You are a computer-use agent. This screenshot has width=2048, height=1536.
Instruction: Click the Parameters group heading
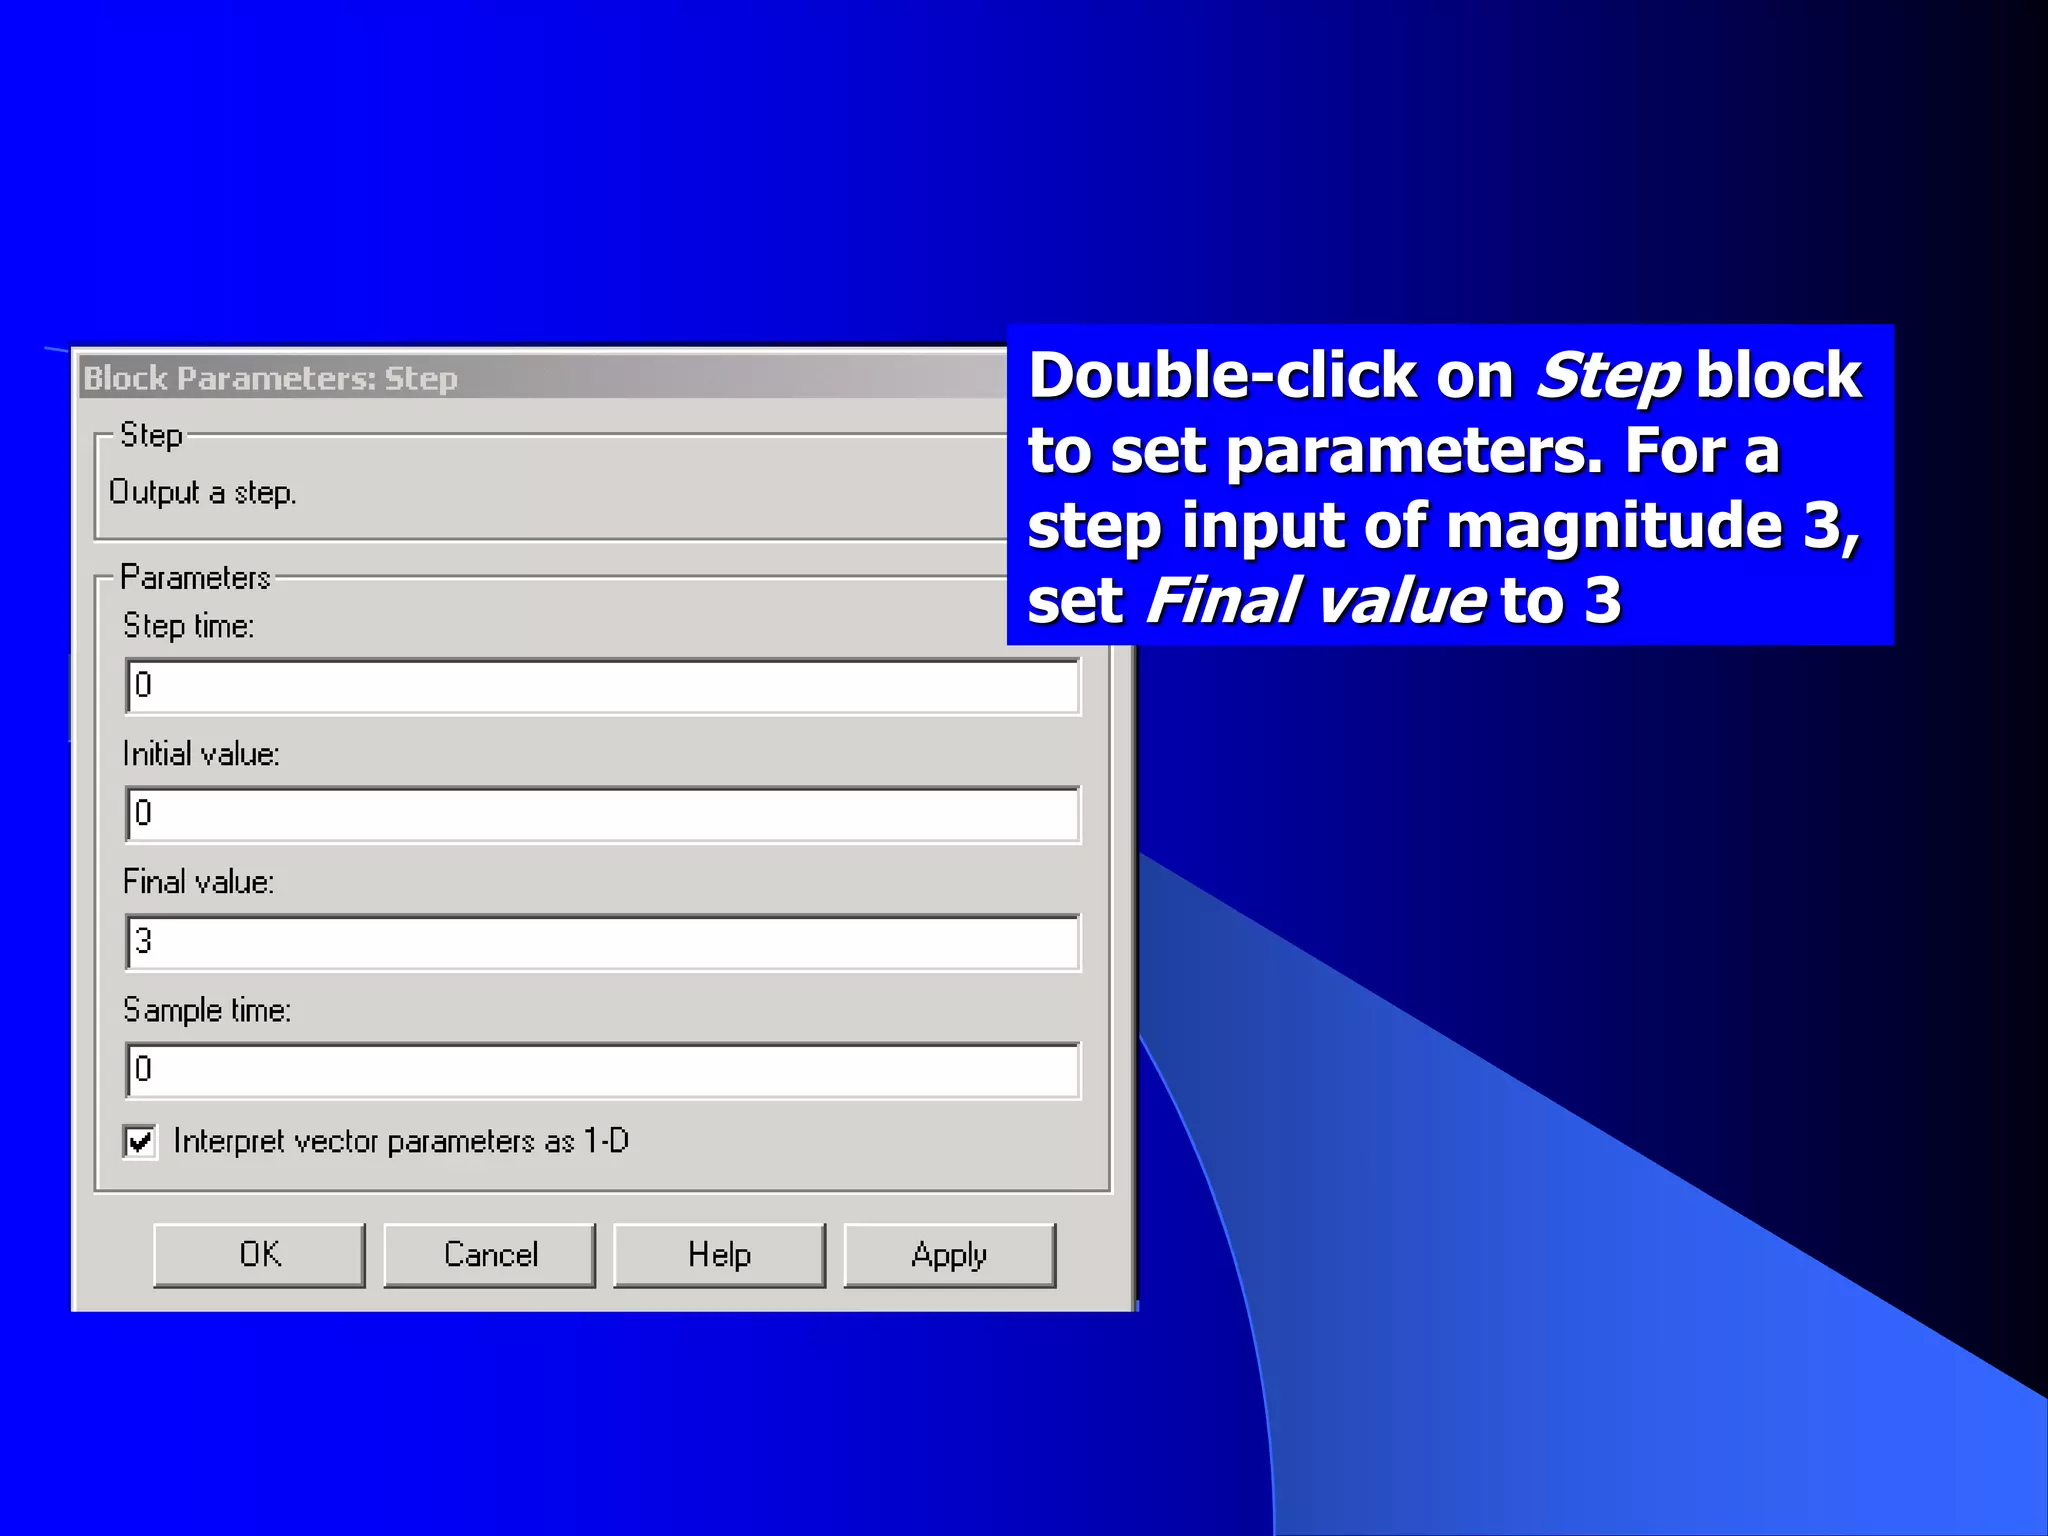click(x=195, y=578)
